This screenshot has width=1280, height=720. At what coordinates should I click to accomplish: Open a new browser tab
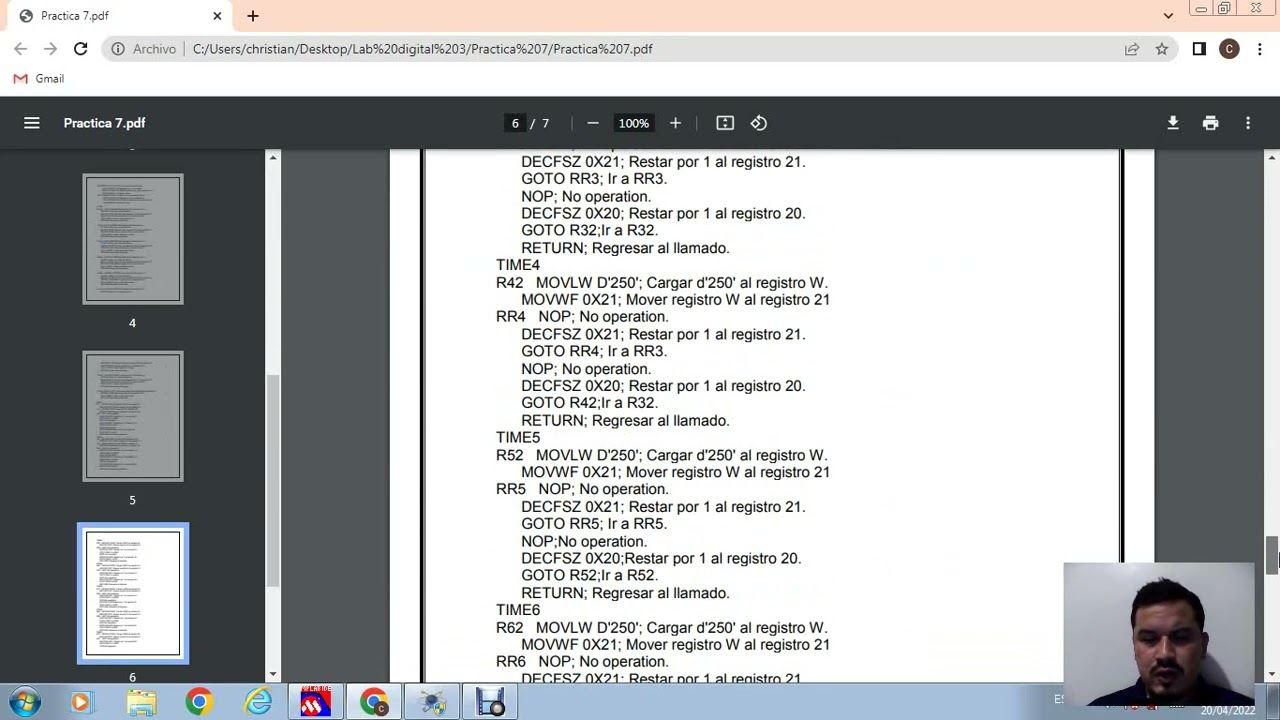[253, 16]
